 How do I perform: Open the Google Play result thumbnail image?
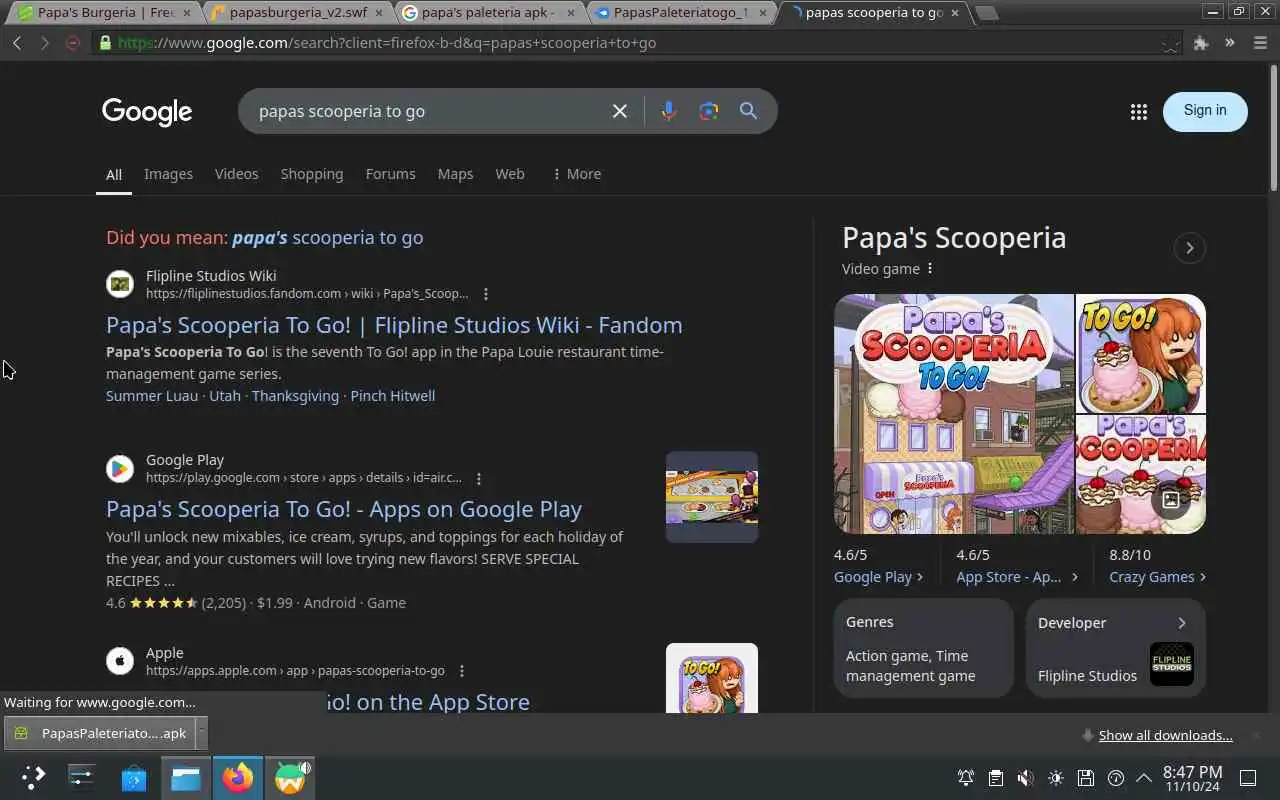(x=712, y=497)
